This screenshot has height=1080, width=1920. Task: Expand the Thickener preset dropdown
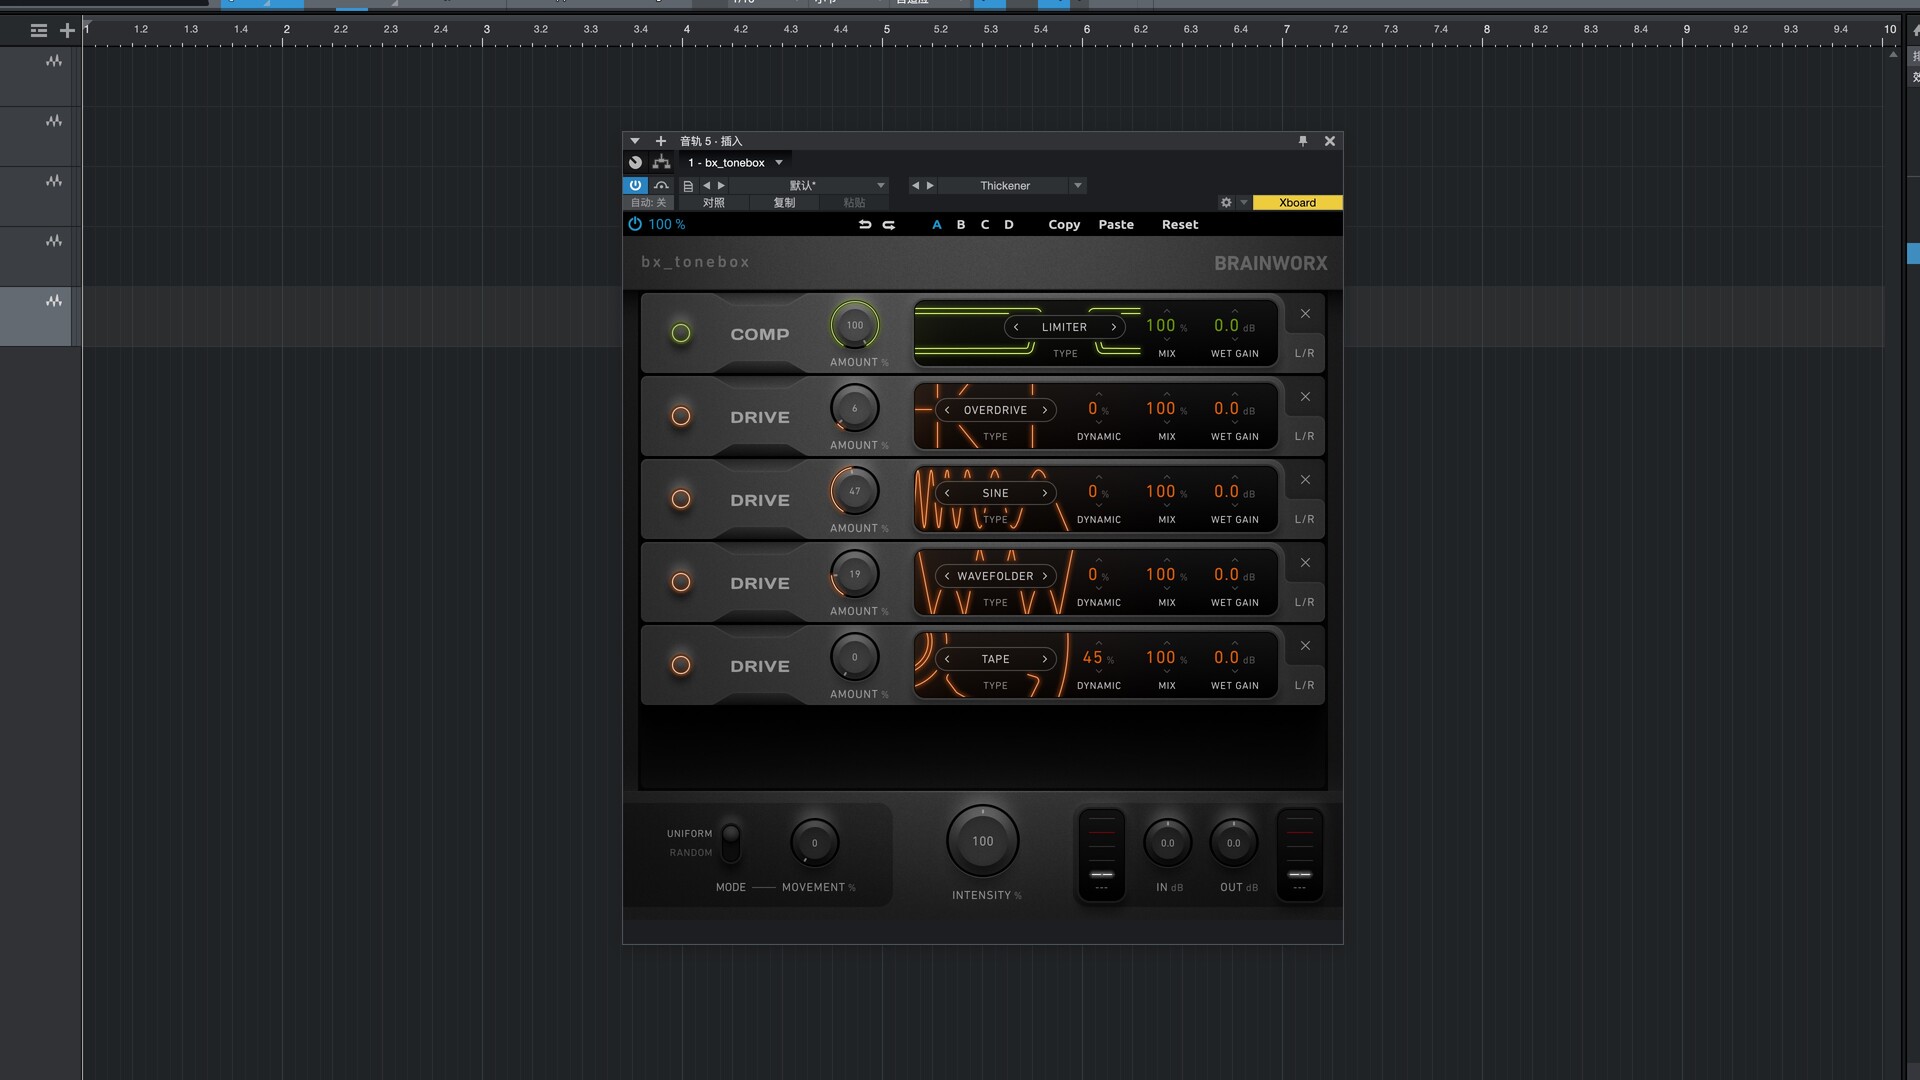coord(1077,186)
